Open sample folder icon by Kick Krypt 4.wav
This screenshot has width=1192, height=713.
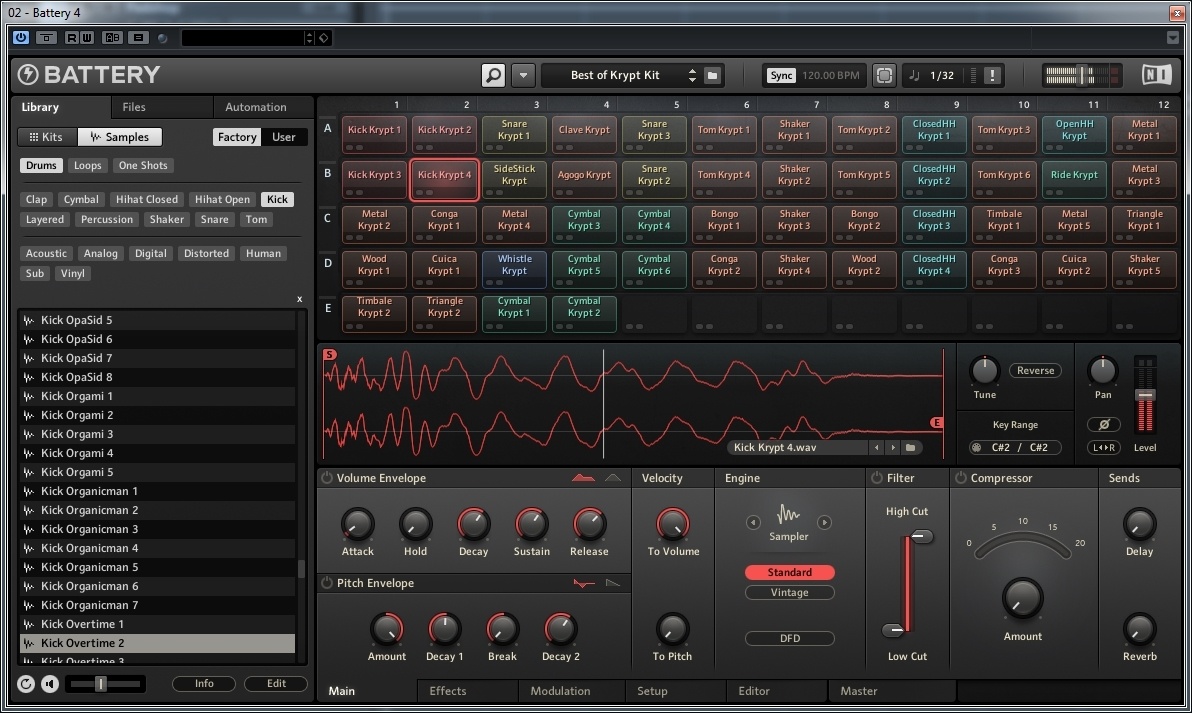coord(910,448)
